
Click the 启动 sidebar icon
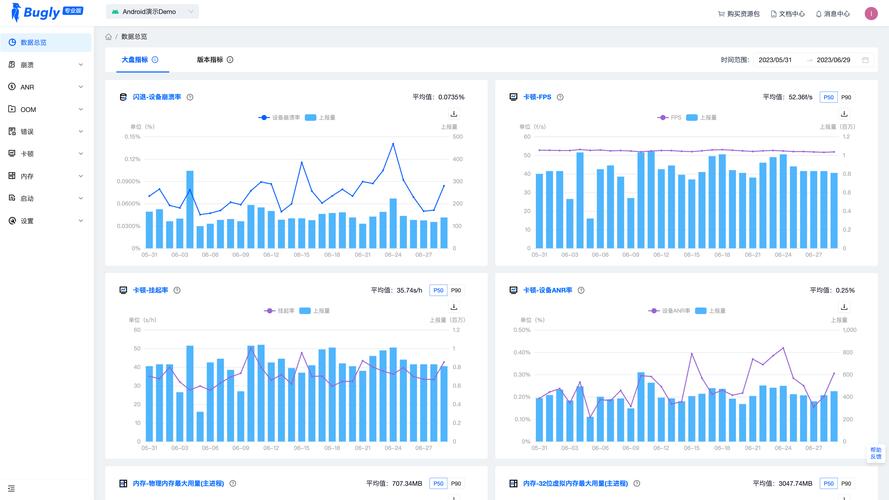pyautogui.click(x=12, y=198)
